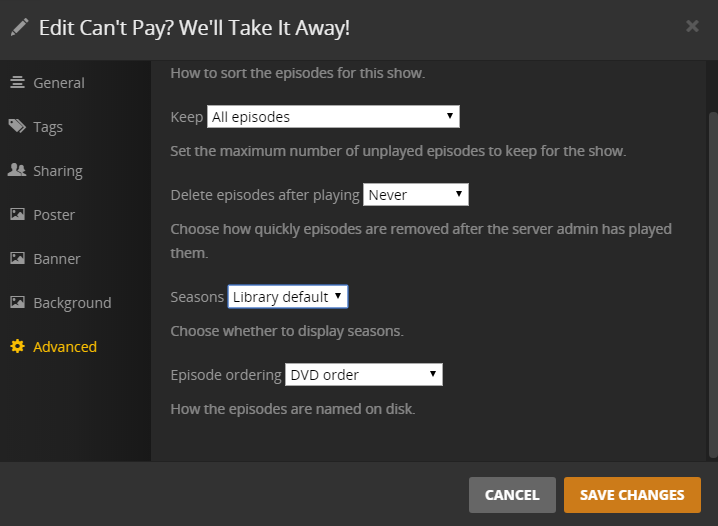Click the Banner image icon
Image resolution: width=718 pixels, height=526 pixels.
pyautogui.click(x=17, y=259)
